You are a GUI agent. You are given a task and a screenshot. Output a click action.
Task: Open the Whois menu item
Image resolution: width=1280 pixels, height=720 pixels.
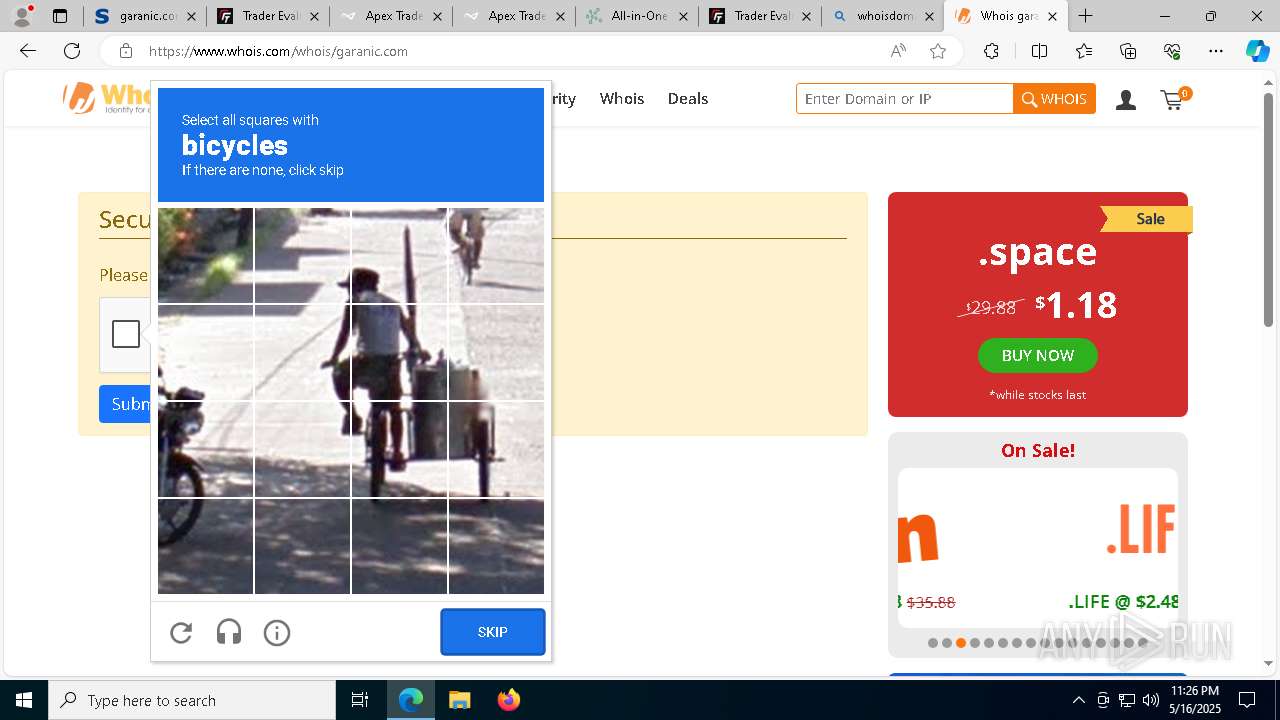622,98
